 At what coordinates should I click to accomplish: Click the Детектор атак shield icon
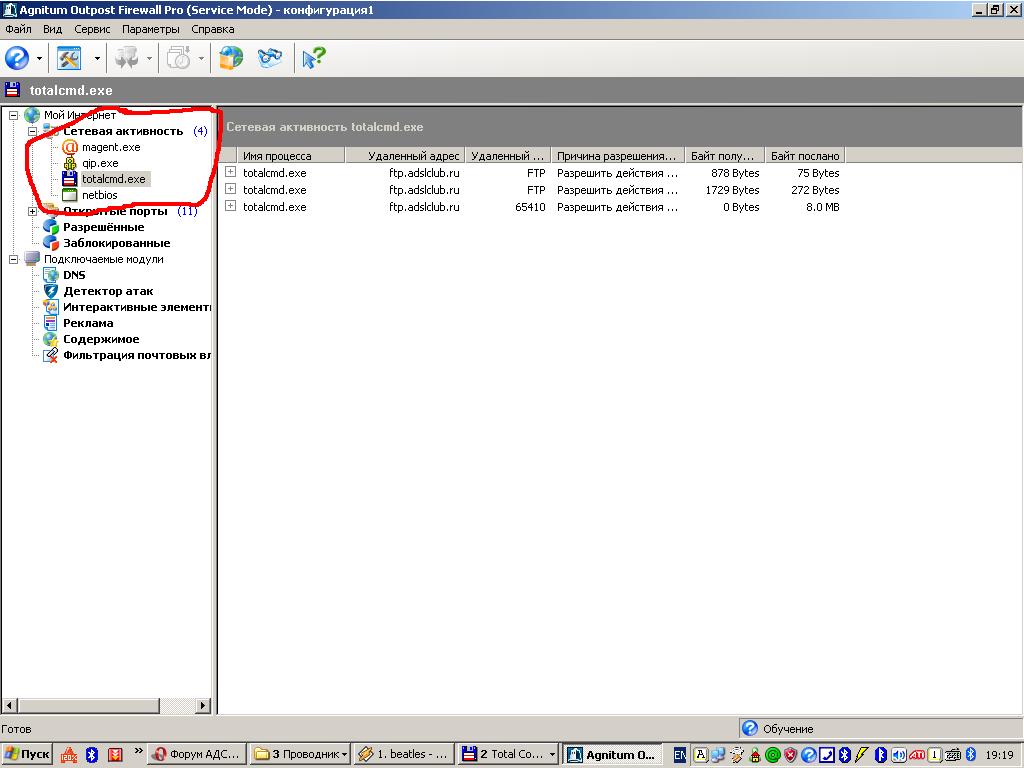click(50, 291)
